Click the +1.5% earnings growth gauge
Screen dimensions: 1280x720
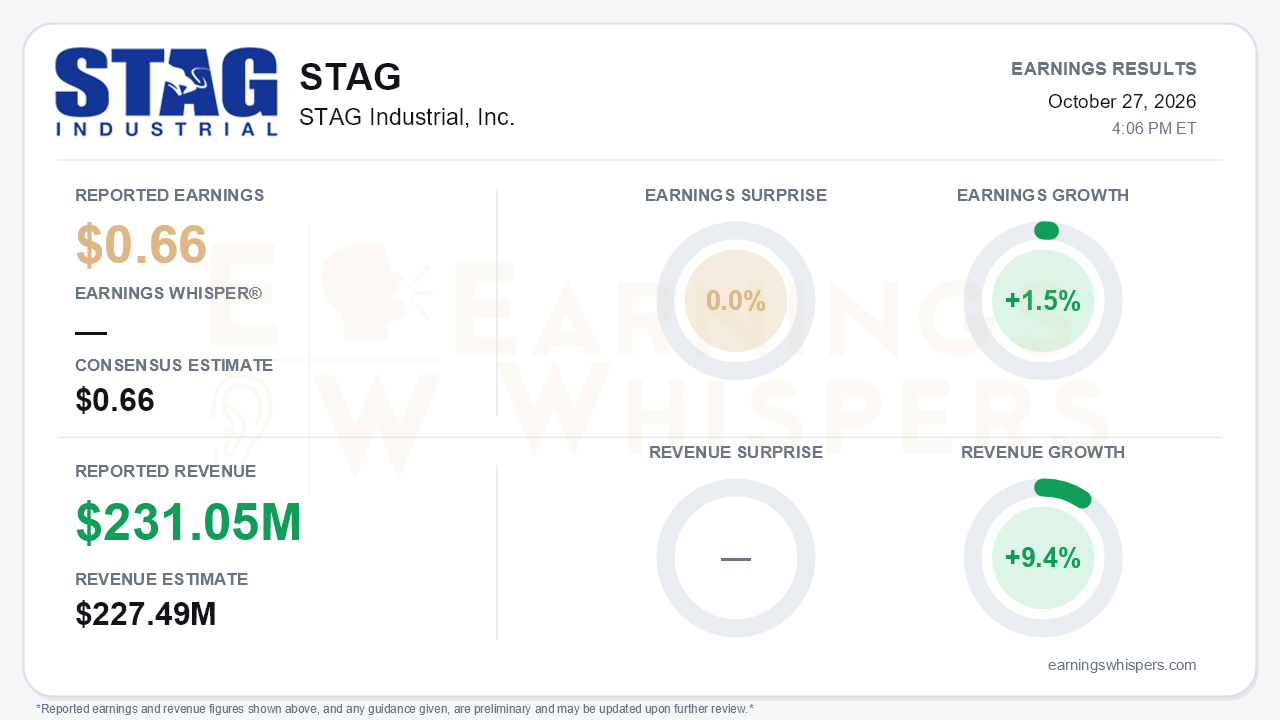[x=1043, y=301]
